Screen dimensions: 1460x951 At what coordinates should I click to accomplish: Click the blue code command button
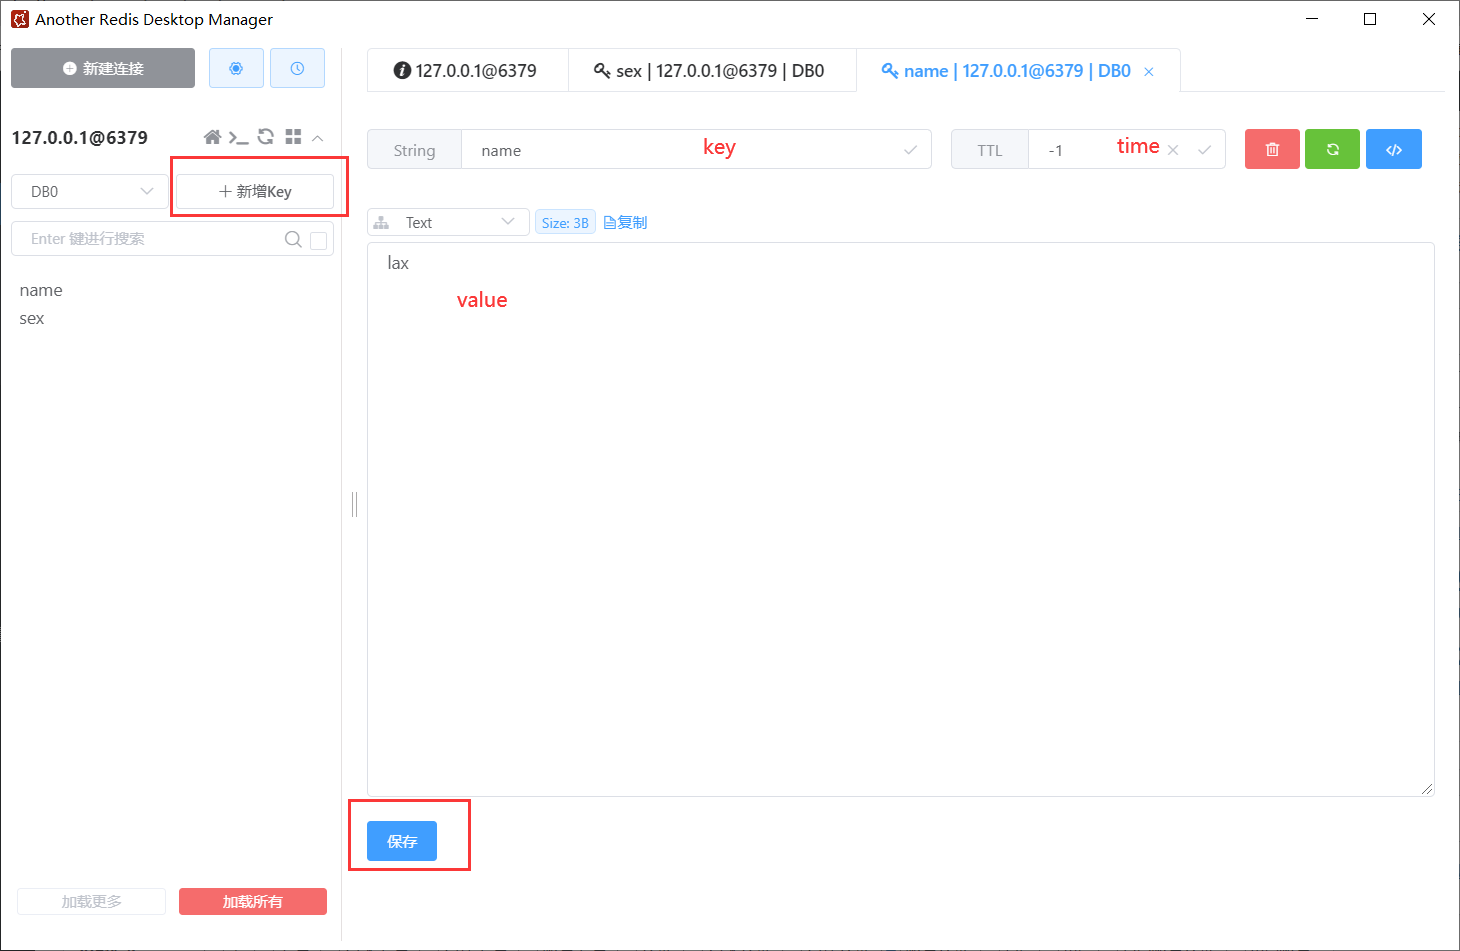1393,149
